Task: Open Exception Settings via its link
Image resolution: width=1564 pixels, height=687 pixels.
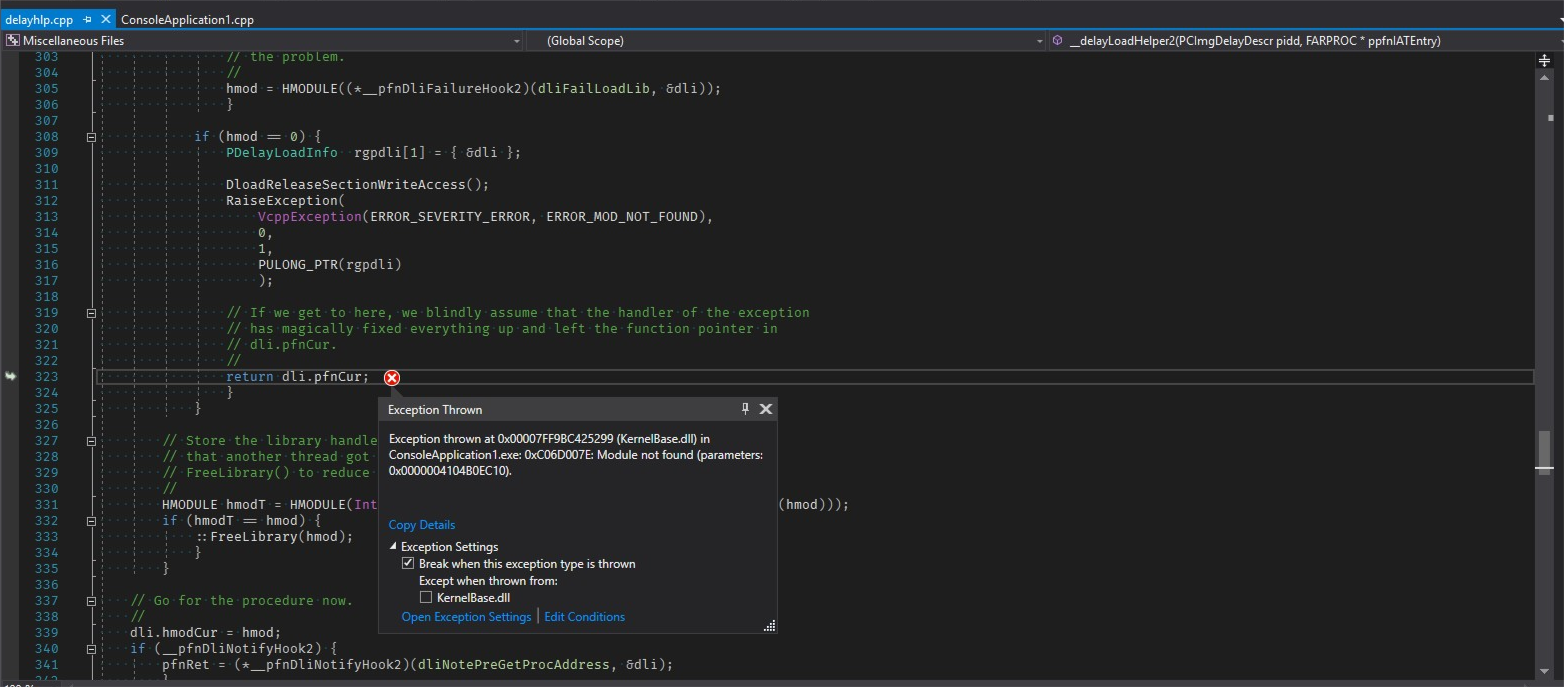Action: coord(466,617)
